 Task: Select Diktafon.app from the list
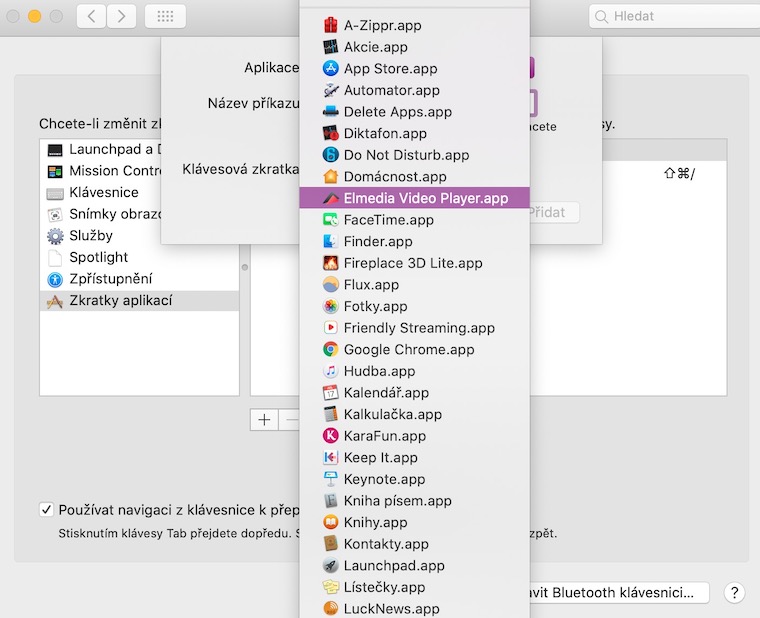click(x=414, y=133)
